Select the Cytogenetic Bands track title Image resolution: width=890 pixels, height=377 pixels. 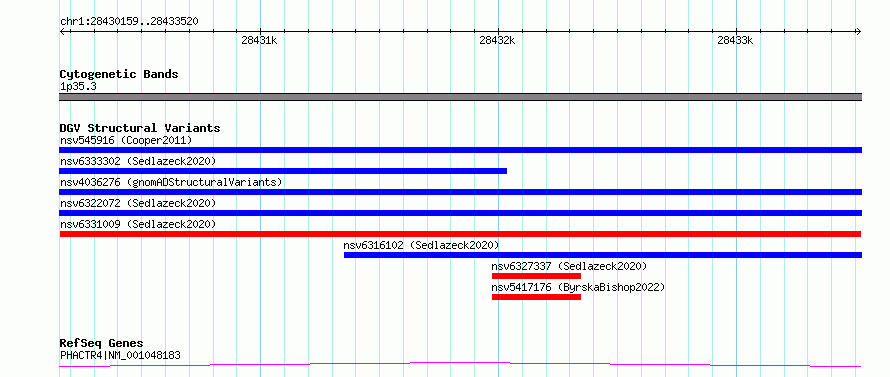(x=119, y=74)
